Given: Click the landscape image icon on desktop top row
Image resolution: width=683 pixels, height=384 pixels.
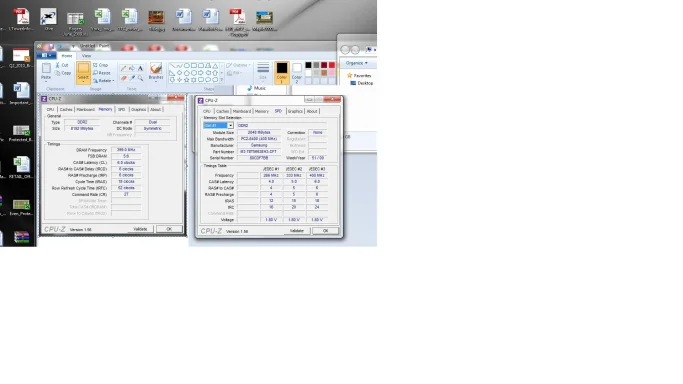Looking at the screenshot, I should 264,17.
